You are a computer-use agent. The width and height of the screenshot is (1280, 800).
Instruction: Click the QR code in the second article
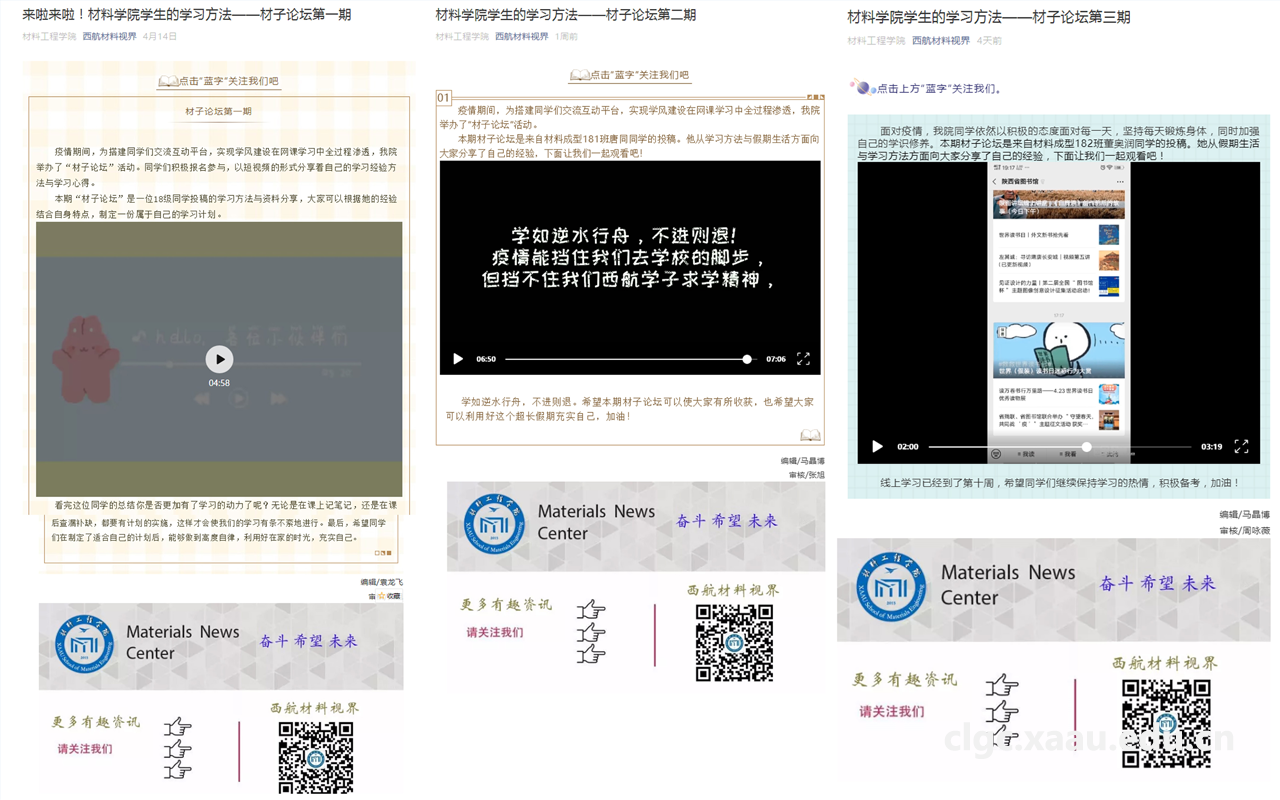click(x=734, y=643)
